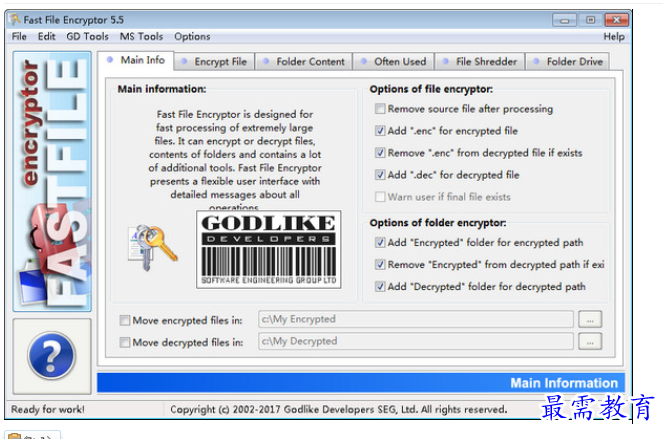Click the Fast File Encryptor sidebar banner
This screenshot has width=663, height=439.
[x=52, y=181]
